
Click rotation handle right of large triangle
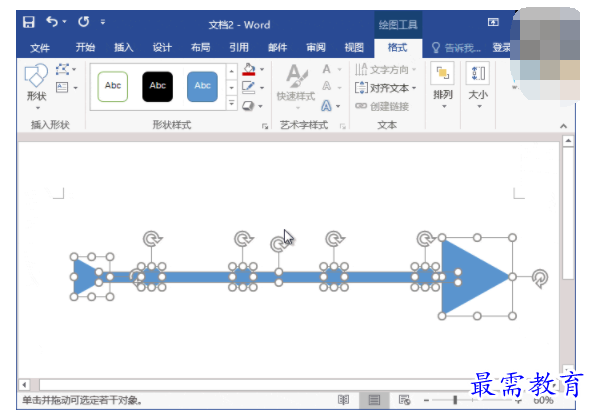540,277
